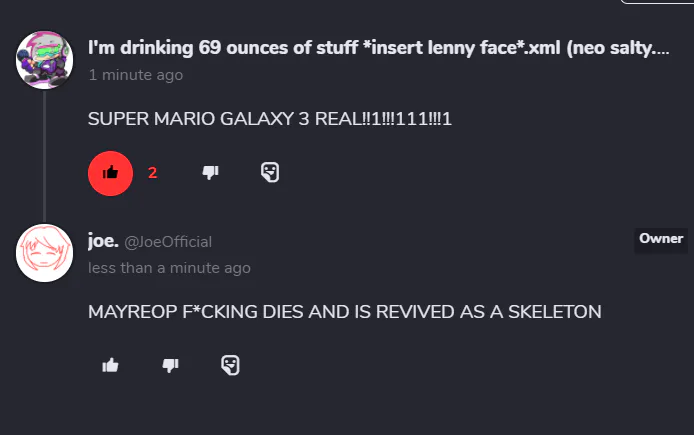The height and width of the screenshot is (435, 694).
Task: Open the reaction picker on joe.'s reply
Action: click(229, 365)
